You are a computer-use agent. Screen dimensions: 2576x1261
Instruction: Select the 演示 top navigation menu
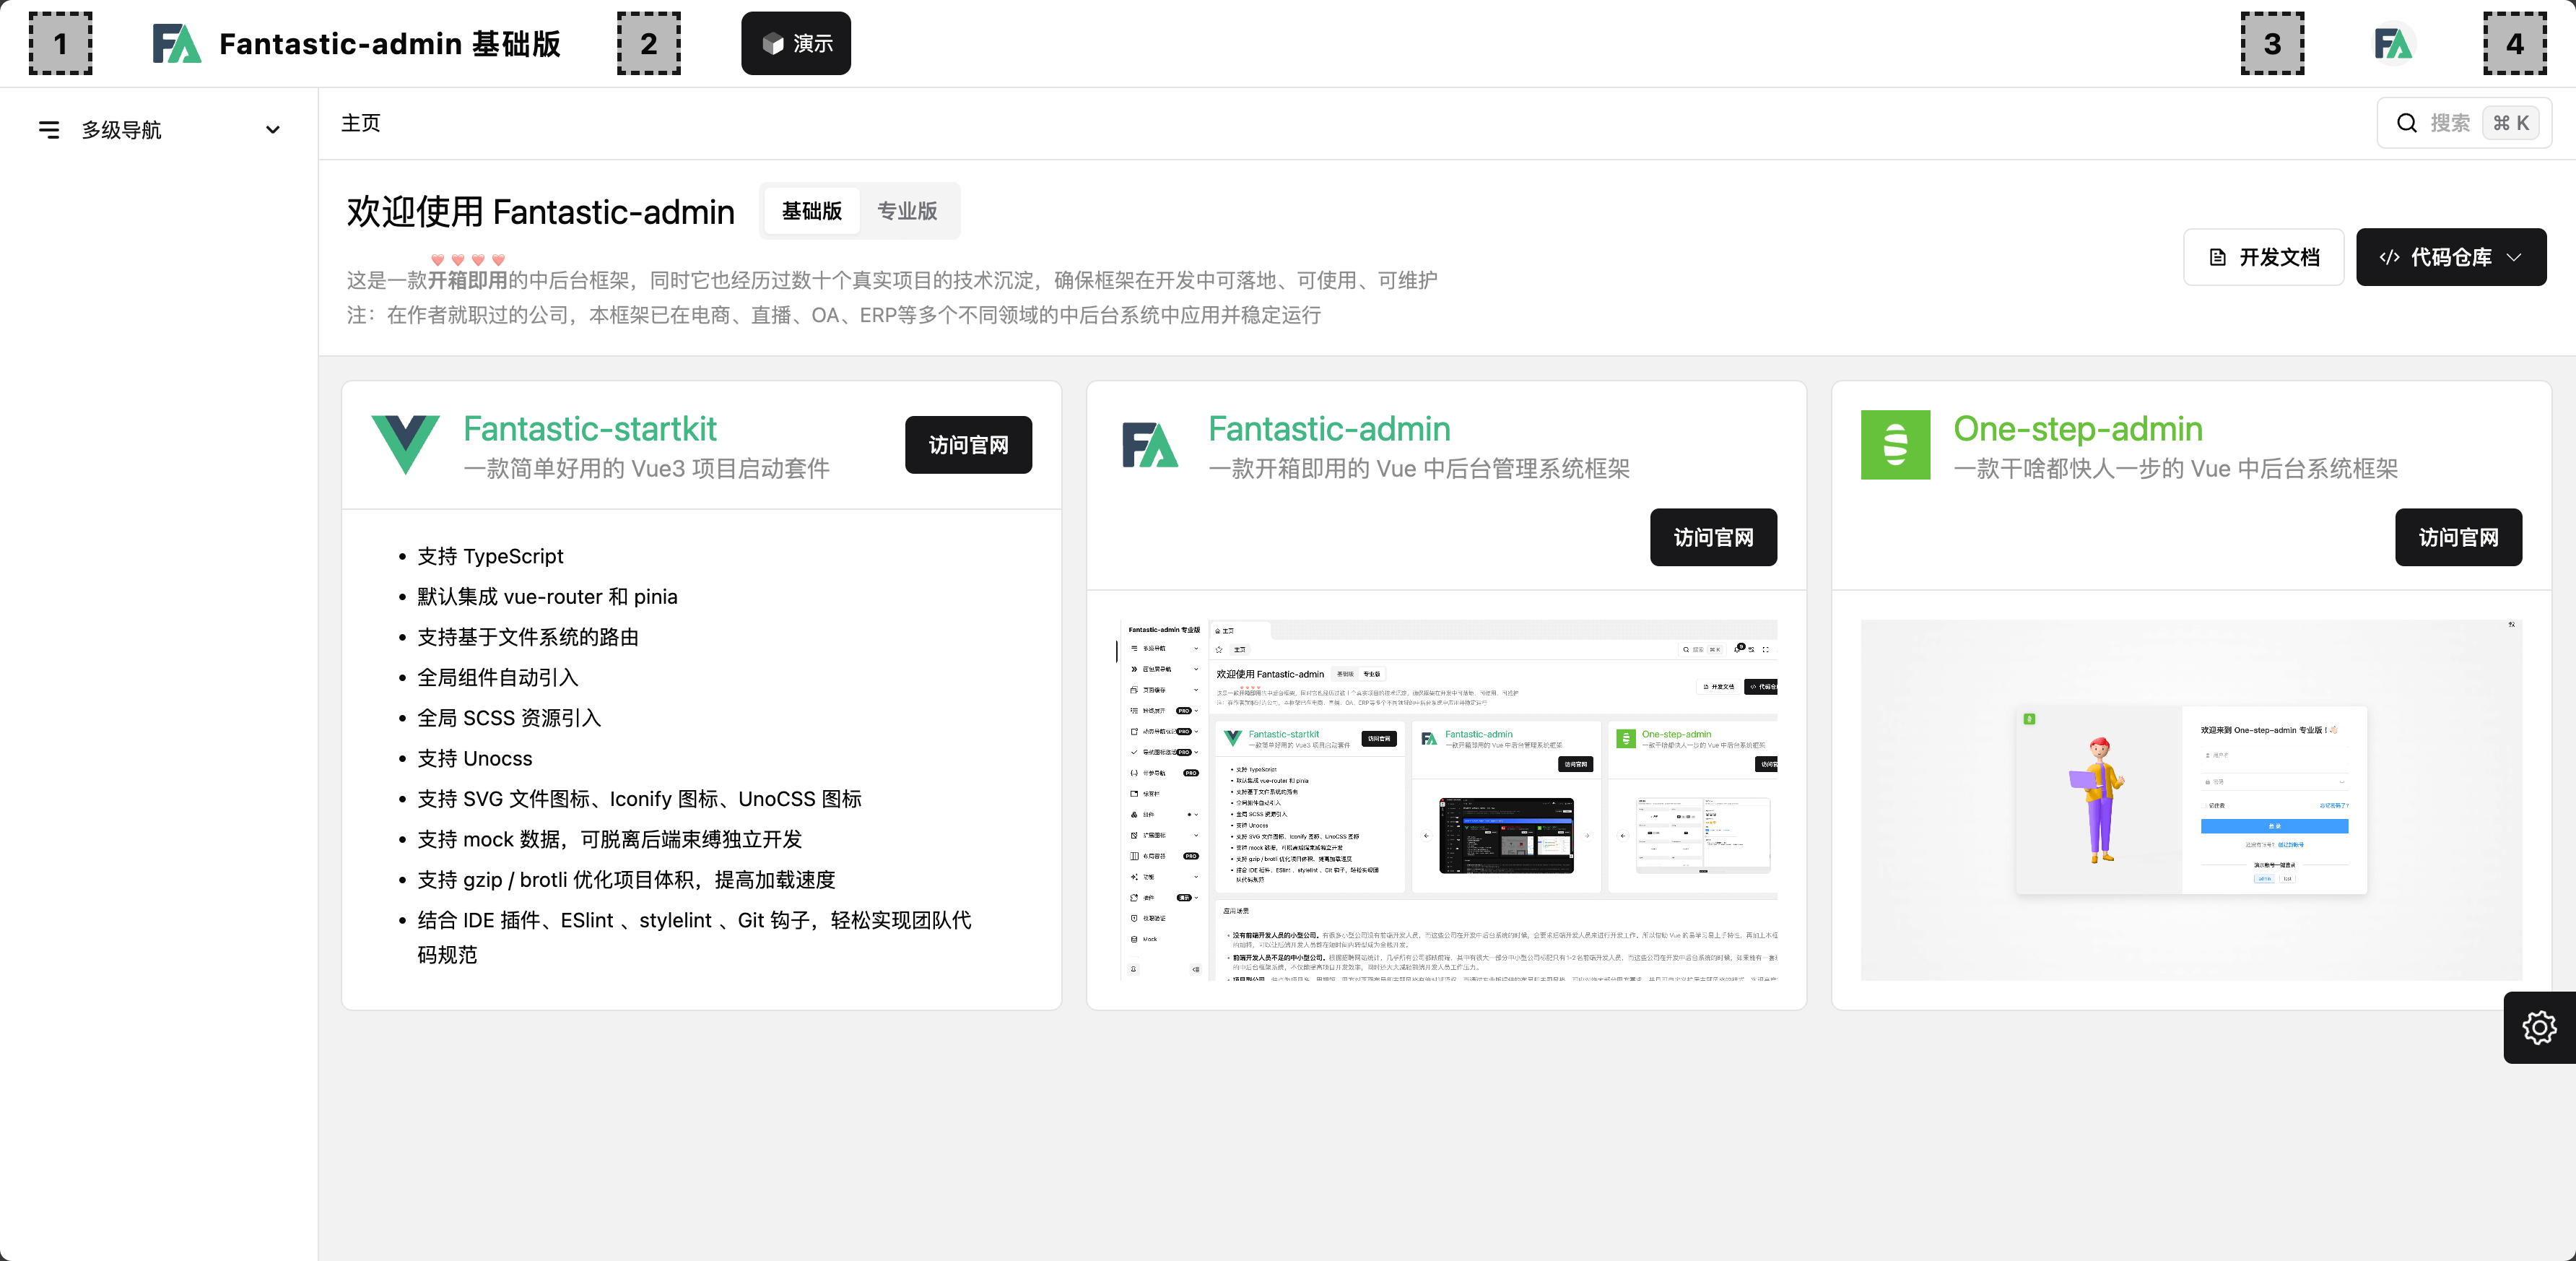[796, 44]
